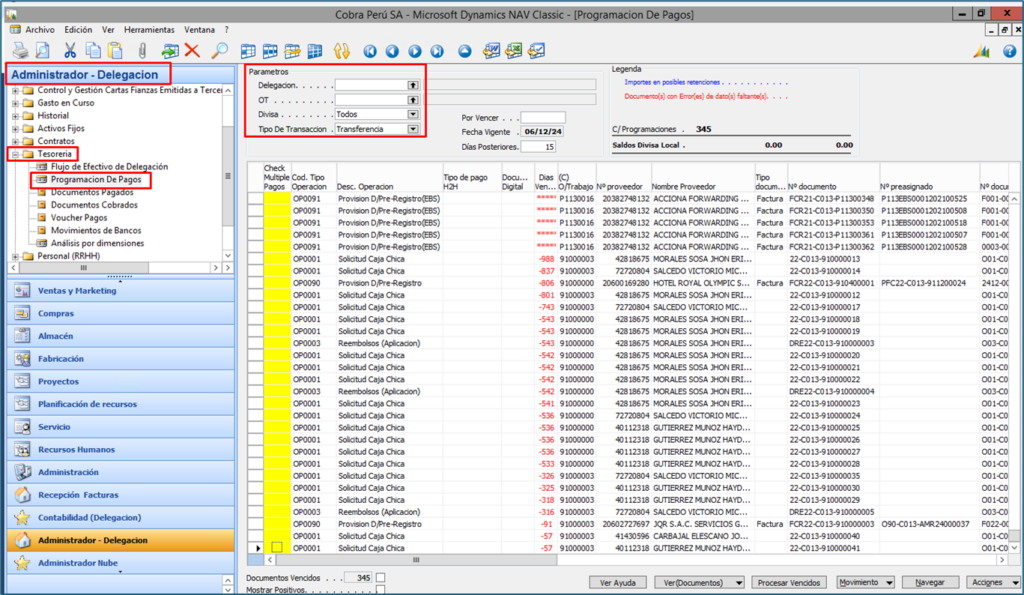Expand the Gasto en Curso tree node
Viewport: 1024px width, 595px height.
pyautogui.click(x=15, y=103)
